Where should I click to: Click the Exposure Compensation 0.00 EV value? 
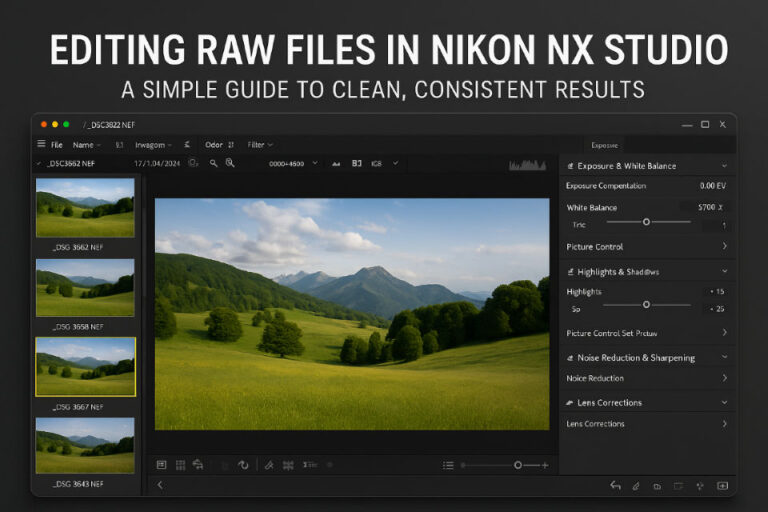pos(713,186)
